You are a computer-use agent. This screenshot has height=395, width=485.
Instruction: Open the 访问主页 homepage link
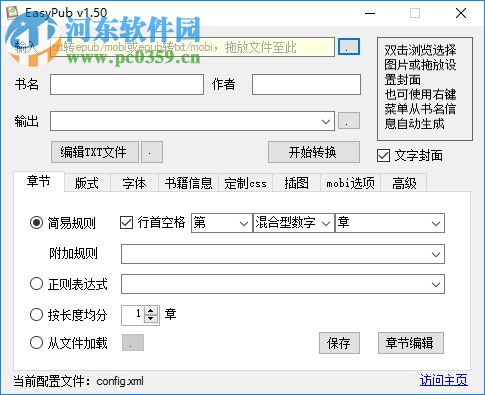tap(443, 380)
